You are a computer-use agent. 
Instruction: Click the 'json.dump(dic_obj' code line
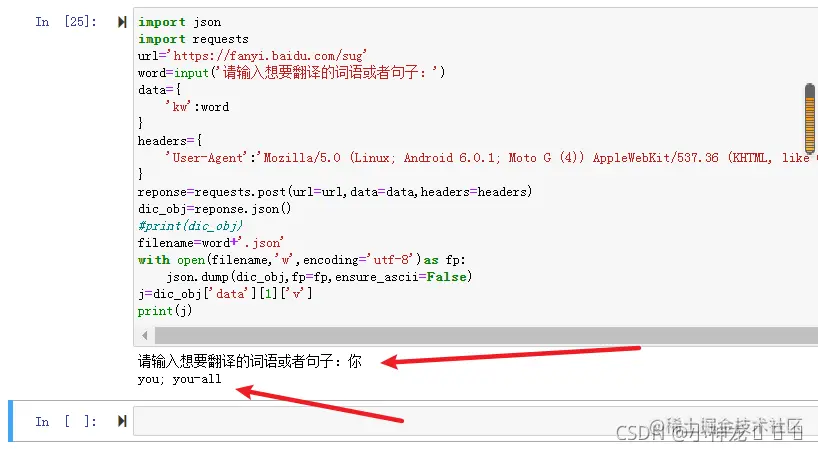tap(319, 277)
